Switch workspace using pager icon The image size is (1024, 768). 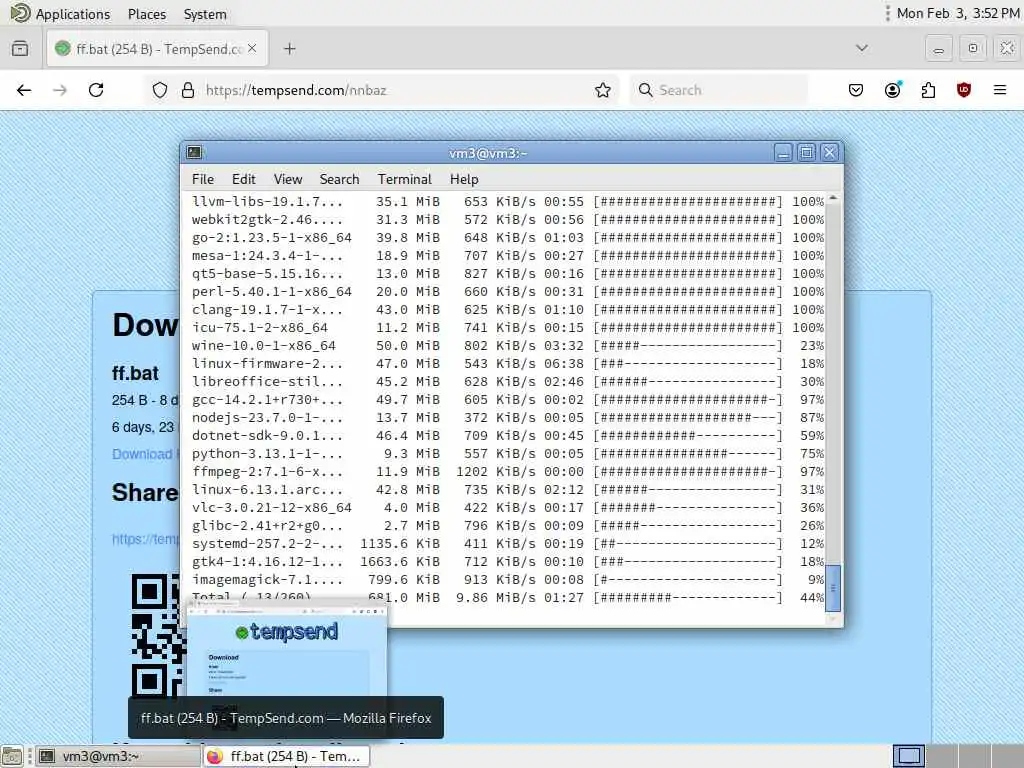pos(909,756)
